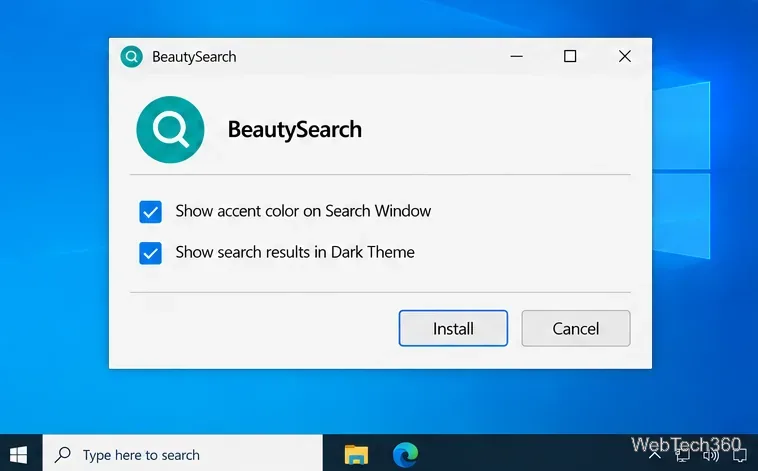Minimize the BeautySearch window
This screenshot has width=758, height=471.
click(x=516, y=56)
